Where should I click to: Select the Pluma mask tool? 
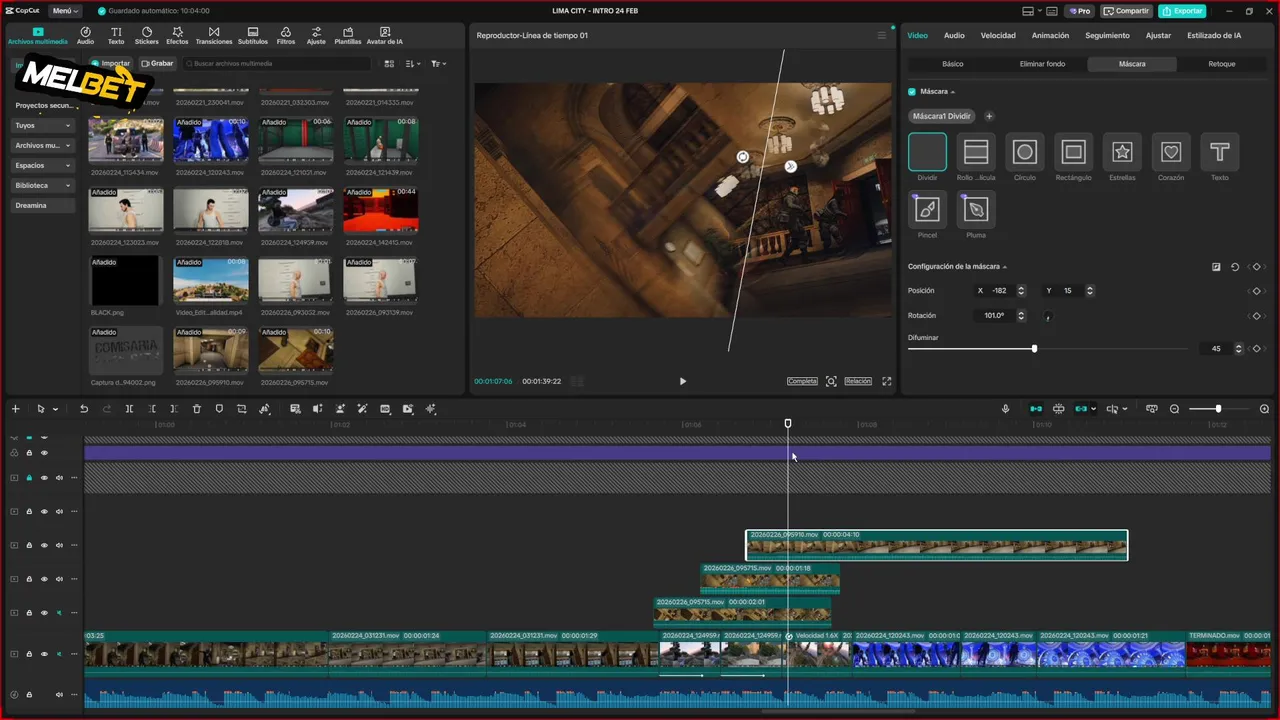pyautogui.click(x=976, y=210)
